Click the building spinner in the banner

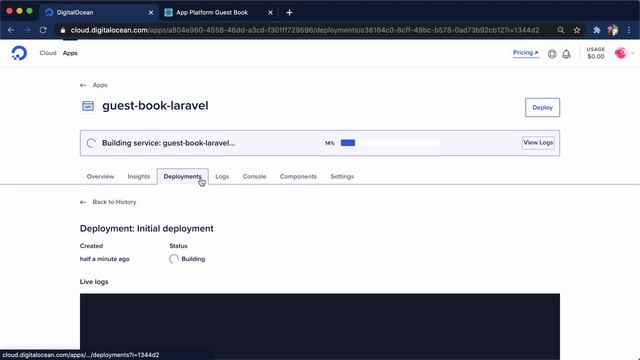coord(91,143)
